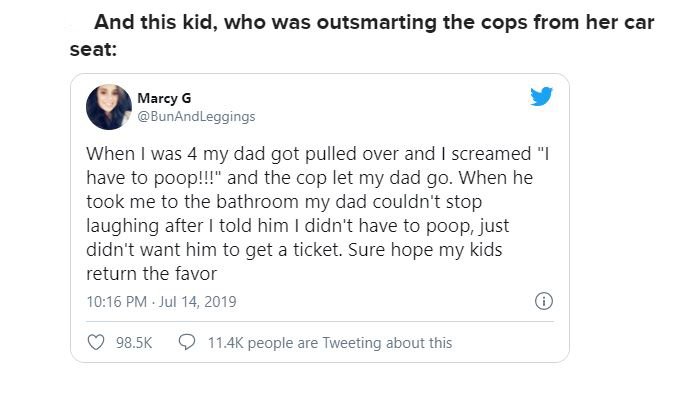This screenshot has height=394, width=695.
Task: Click the line "didn't want him to get a ticket"
Action: pos(214,250)
